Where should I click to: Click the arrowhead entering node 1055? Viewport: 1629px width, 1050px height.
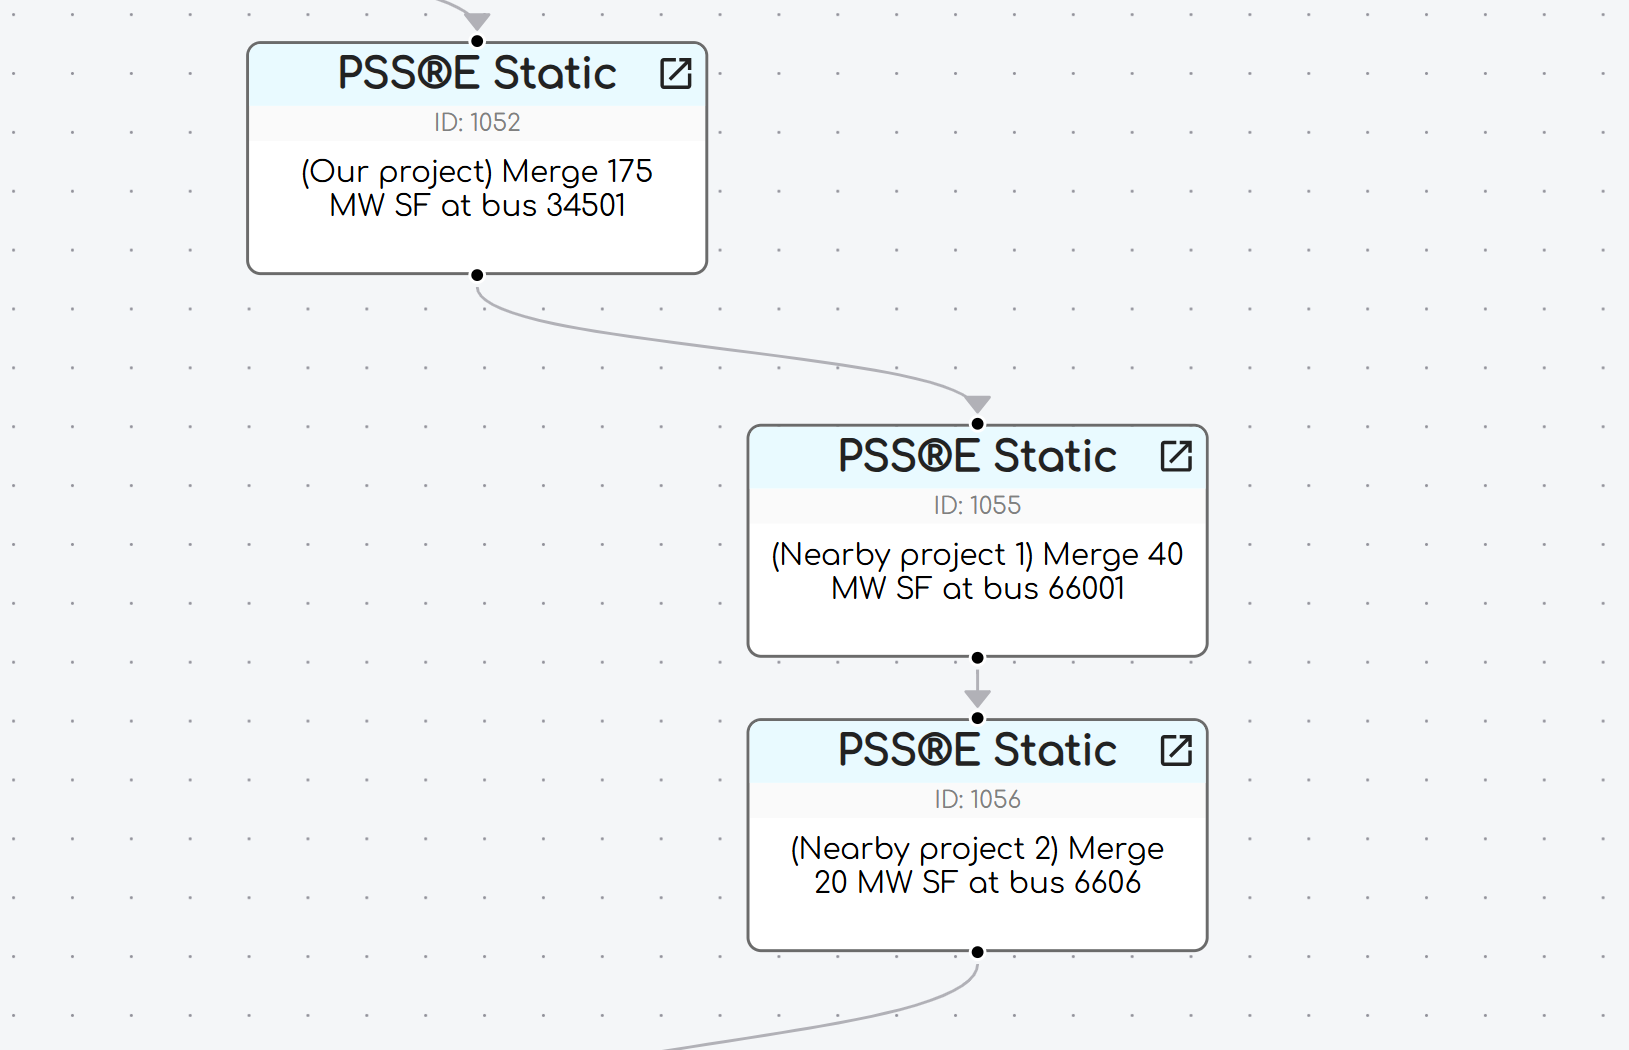[x=977, y=404]
